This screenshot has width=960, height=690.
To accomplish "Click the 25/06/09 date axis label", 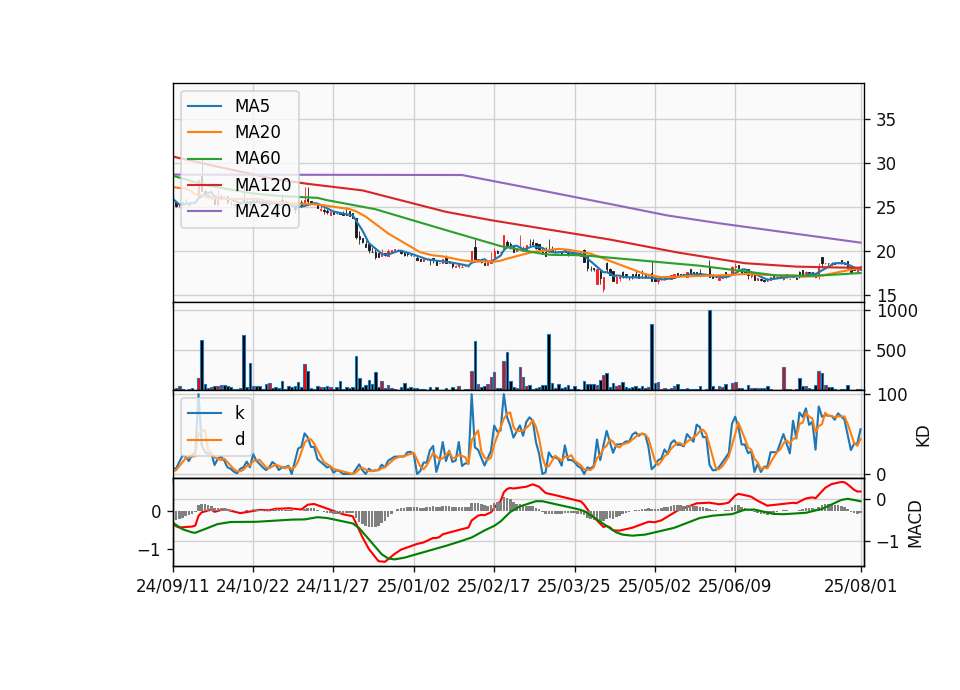I will coord(735,586).
